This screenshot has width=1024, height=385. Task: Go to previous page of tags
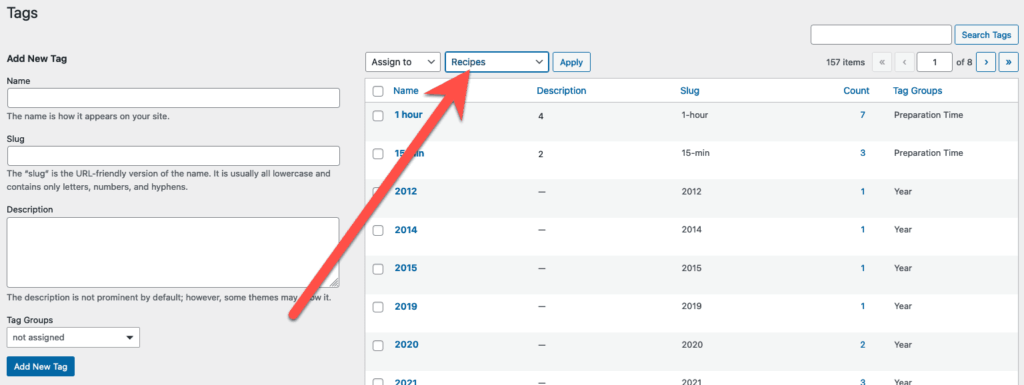904,62
